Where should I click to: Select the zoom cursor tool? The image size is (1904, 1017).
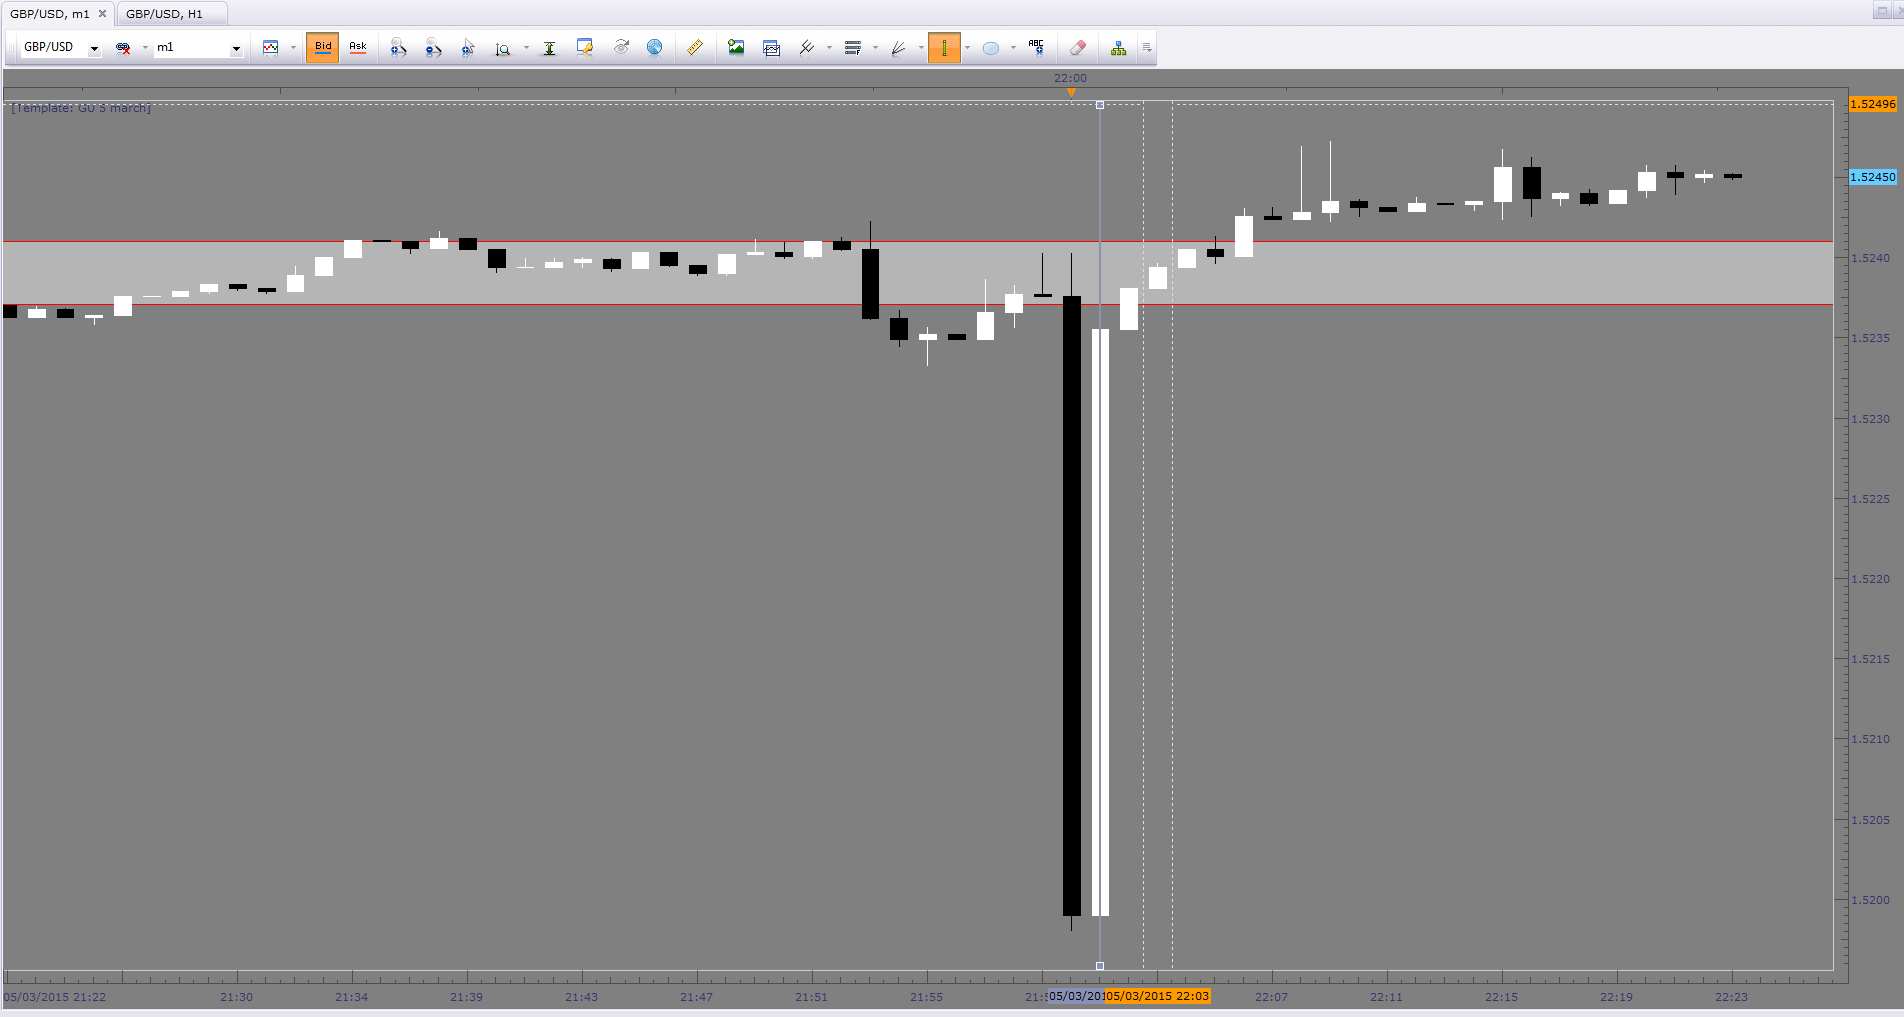pos(468,48)
